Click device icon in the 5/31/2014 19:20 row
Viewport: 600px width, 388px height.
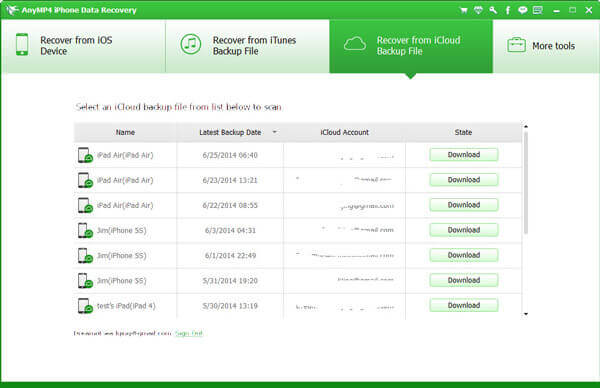click(x=85, y=281)
